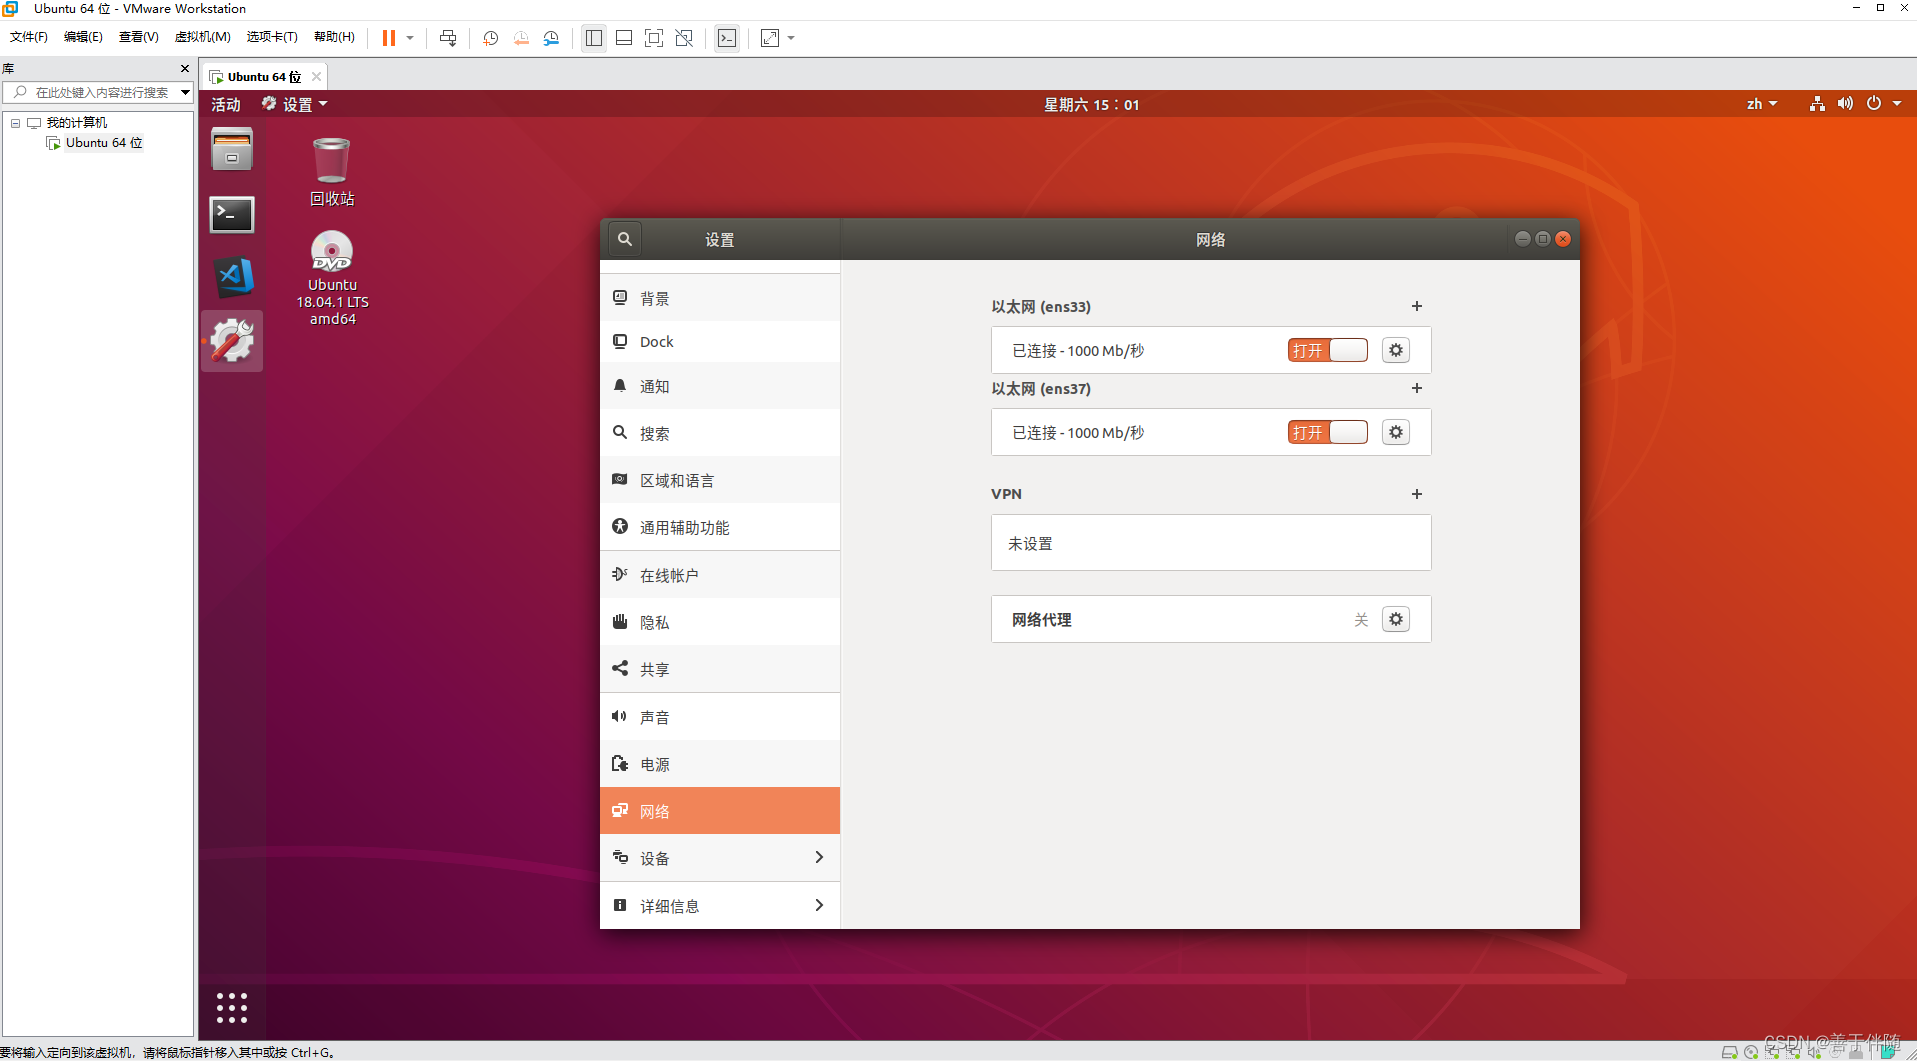Add a VPN connection with plus
Viewport: 1917px width, 1061px height.
pyautogui.click(x=1417, y=494)
